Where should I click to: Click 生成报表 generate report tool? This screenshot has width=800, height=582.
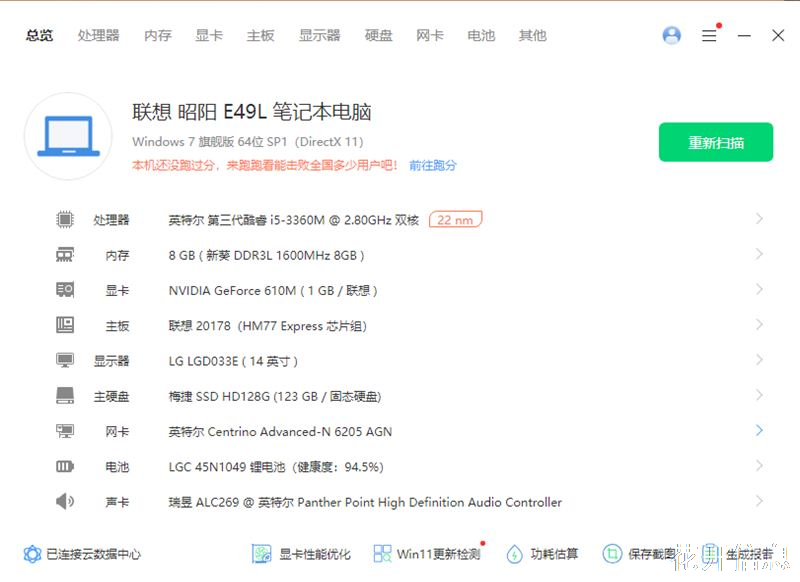[x=738, y=554]
